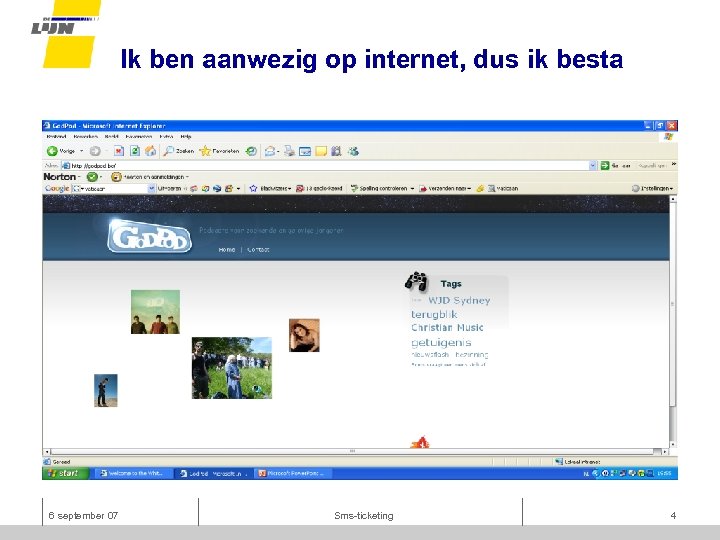The image size is (720, 540).
Task: Click the GodPod logo
Action: (149, 236)
